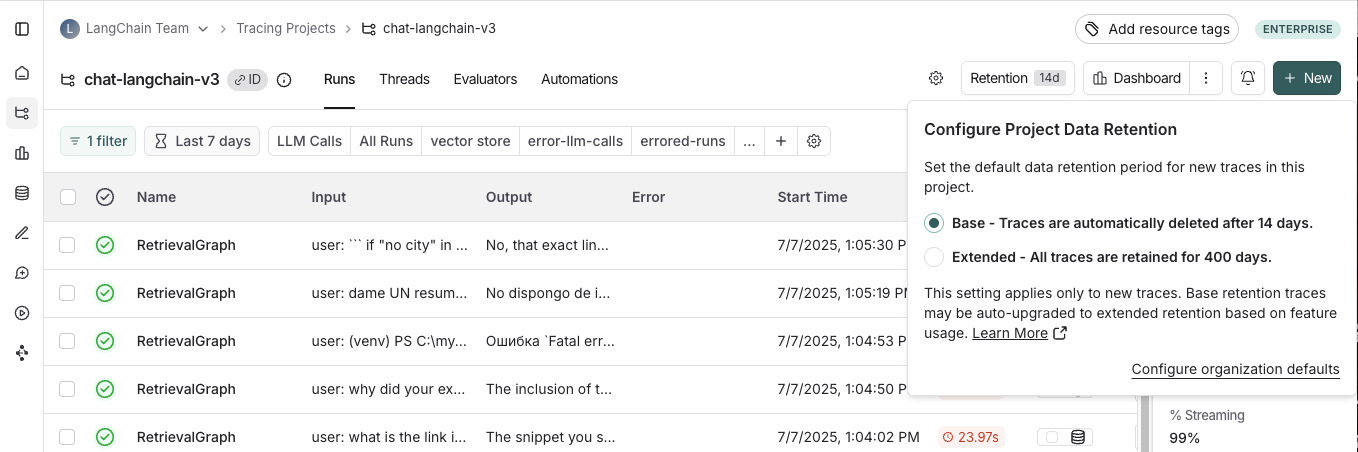Open the datasets database sidebar icon
Image resolution: width=1358 pixels, height=452 pixels.
[22, 193]
